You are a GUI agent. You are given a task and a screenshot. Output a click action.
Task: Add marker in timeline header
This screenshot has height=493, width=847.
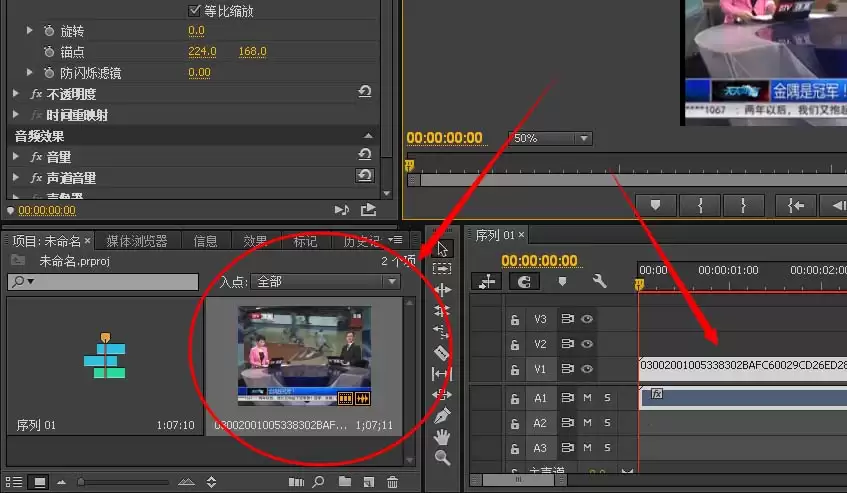562,281
